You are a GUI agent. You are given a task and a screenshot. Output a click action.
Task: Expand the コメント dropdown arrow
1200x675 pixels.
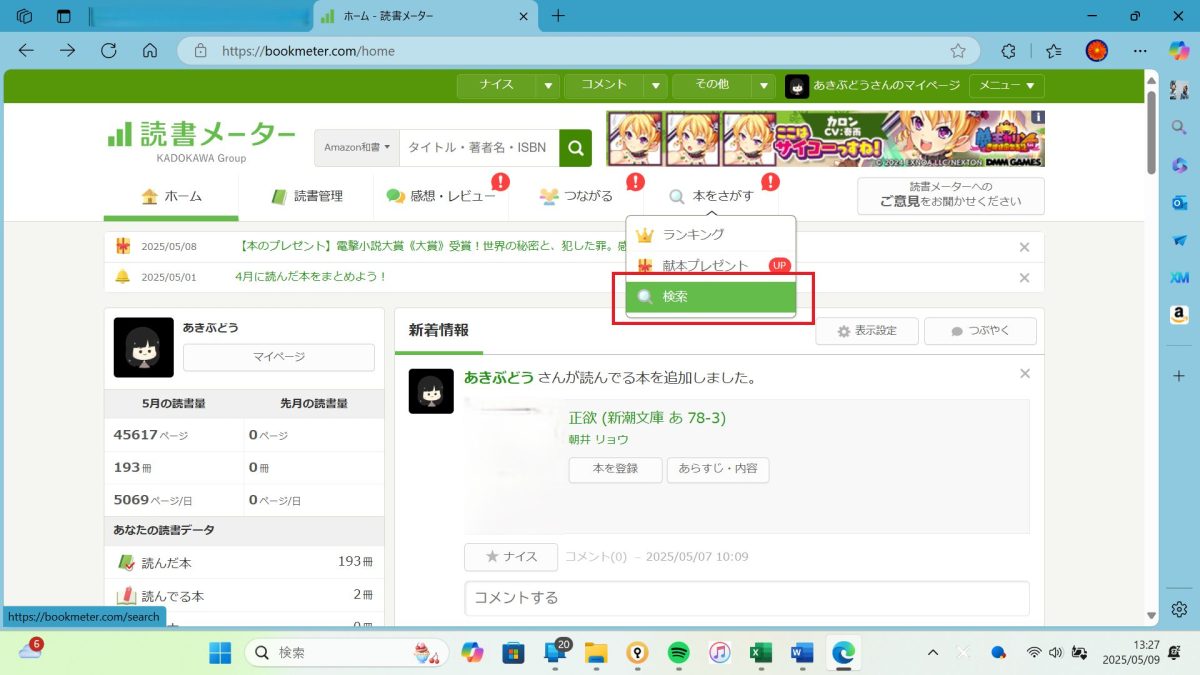[655, 86]
